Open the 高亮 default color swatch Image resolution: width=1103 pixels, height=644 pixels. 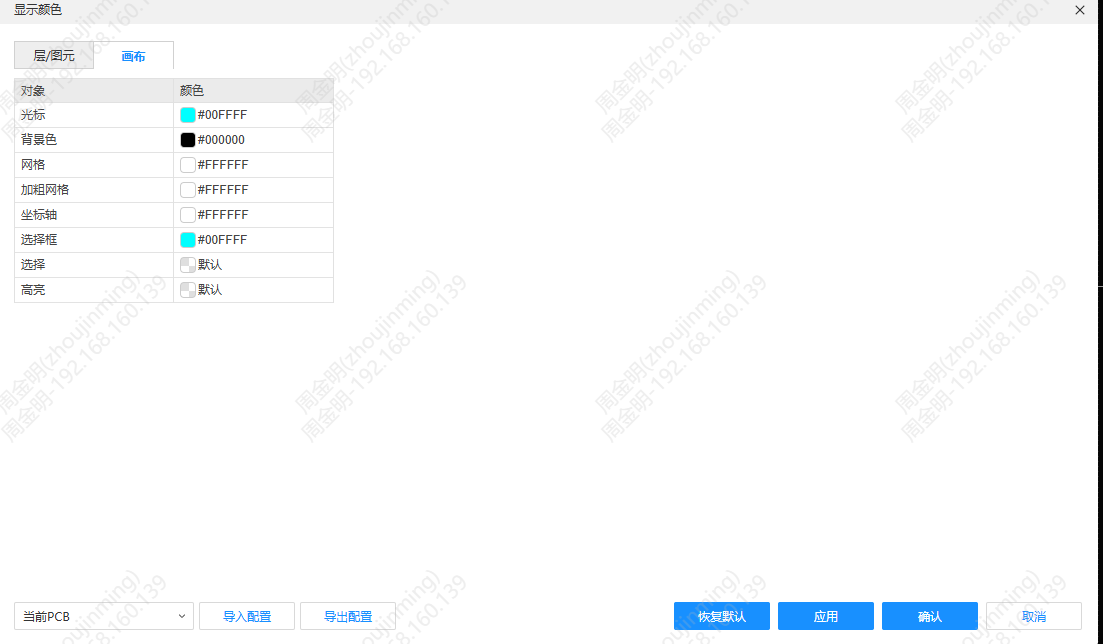tap(188, 290)
